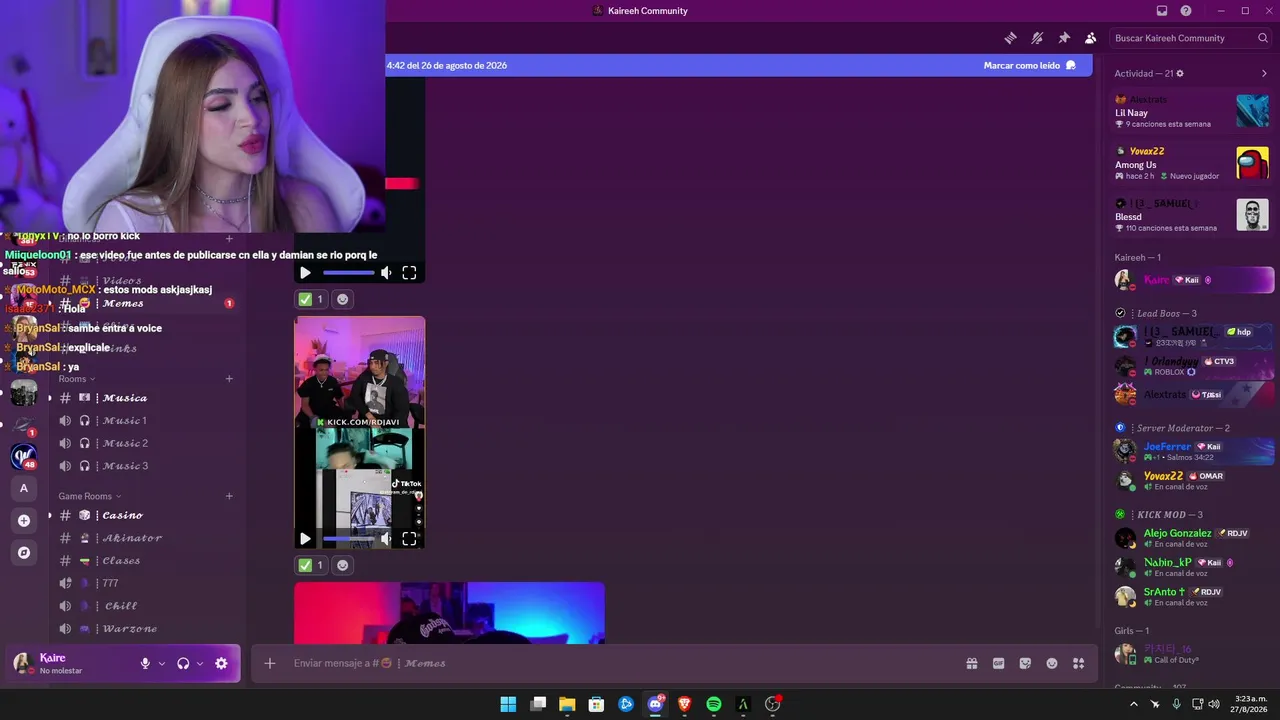Fullscreen the first video attachment
1280x720 pixels.
409,273
